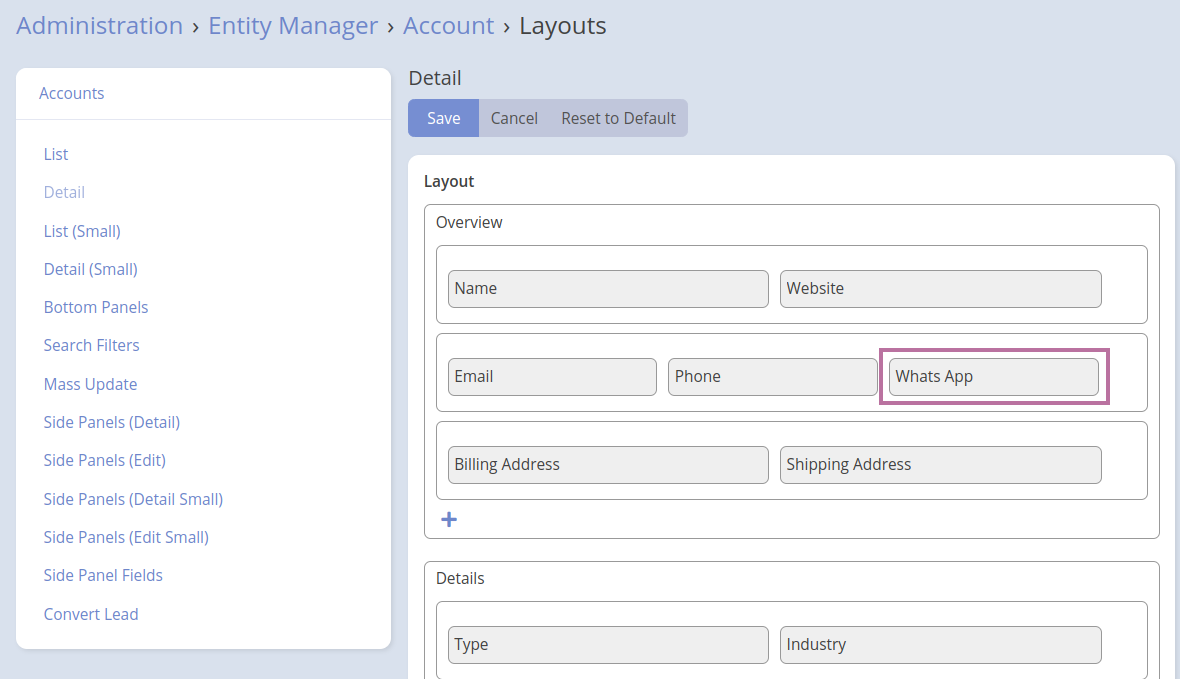Click the plus icon to add row
This screenshot has height=679, width=1180.
click(449, 520)
